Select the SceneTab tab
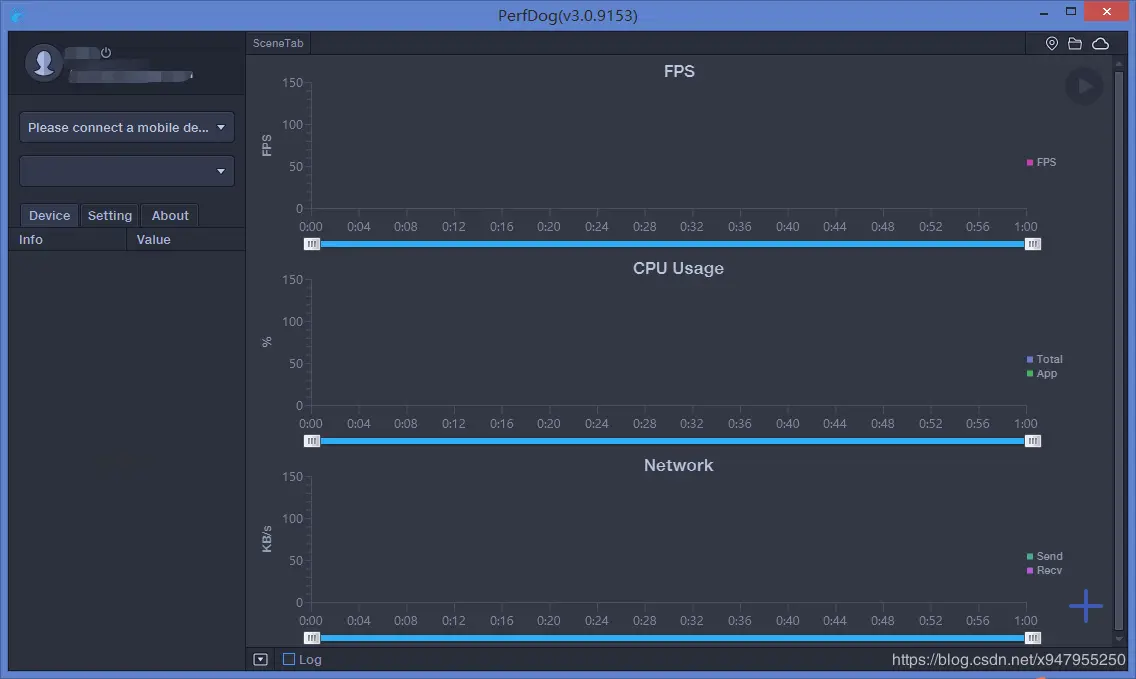The image size is (1136, 679). (277, 43)
